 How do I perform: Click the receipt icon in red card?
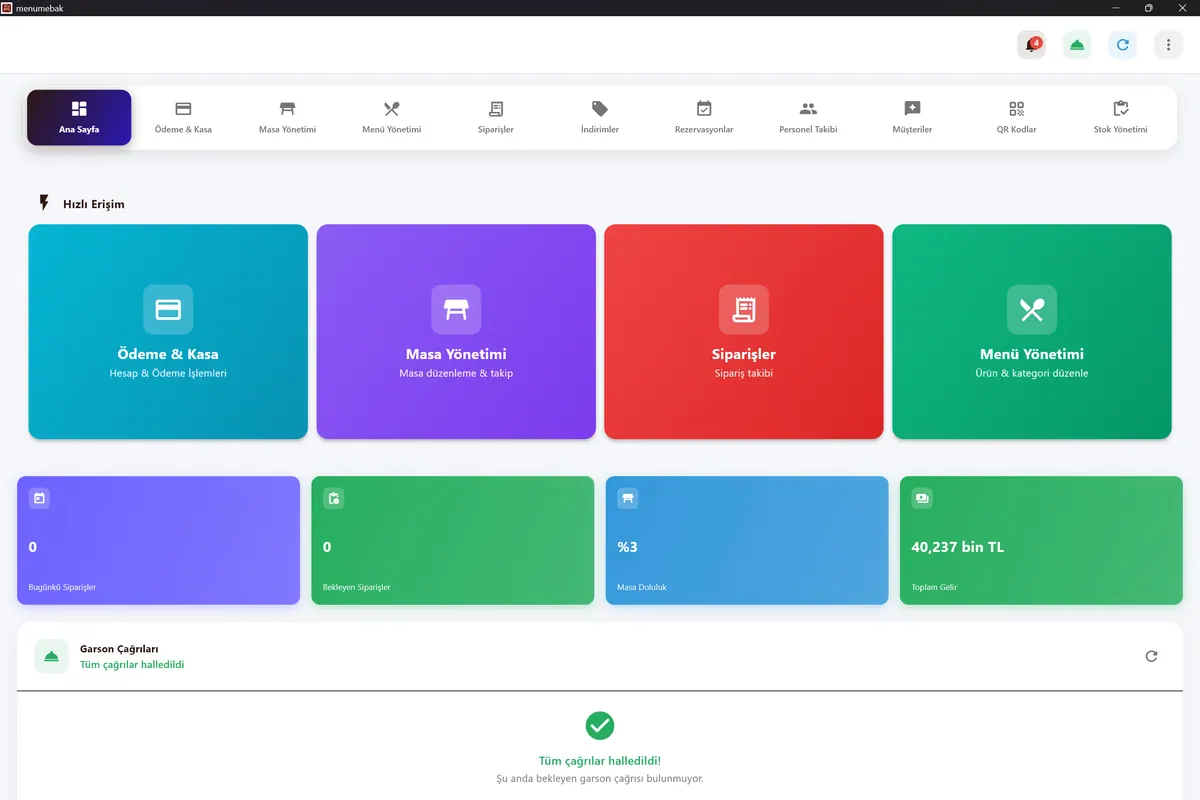(x=744, y=310)
